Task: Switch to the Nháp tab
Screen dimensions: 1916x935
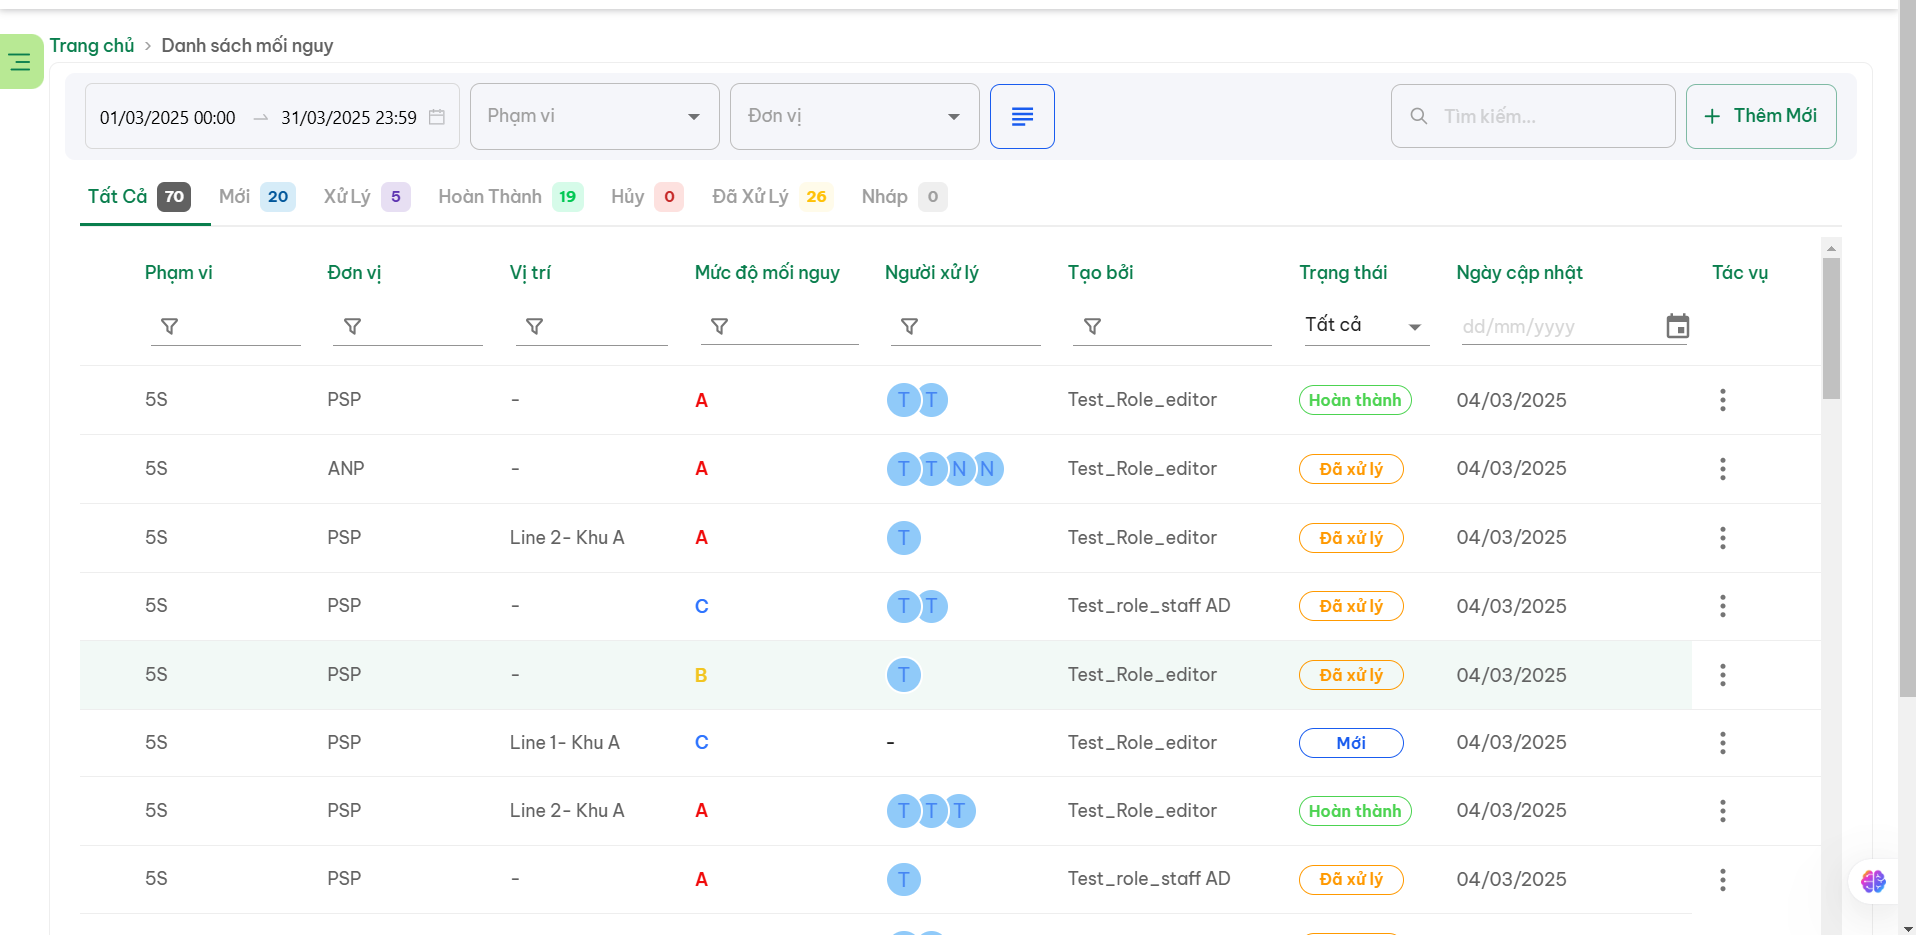Action: point(903,197)
